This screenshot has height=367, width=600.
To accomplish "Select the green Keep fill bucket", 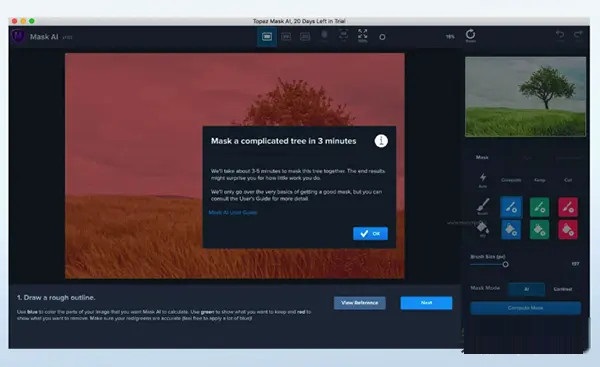I will 539,230.
